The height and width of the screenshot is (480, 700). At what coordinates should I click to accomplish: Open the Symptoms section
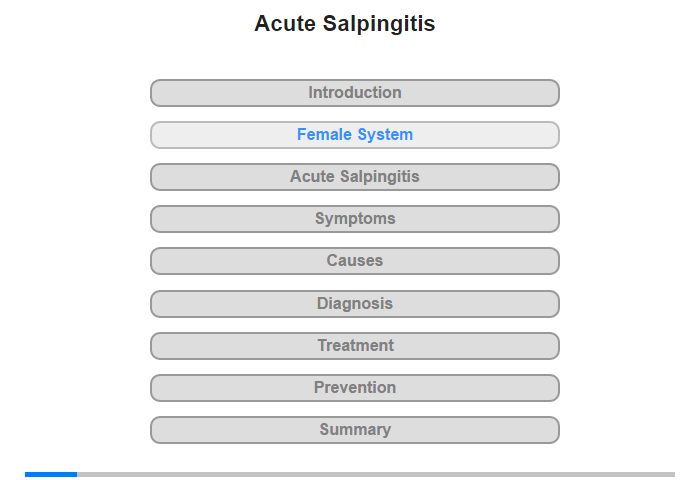click(x=355, y=219)
